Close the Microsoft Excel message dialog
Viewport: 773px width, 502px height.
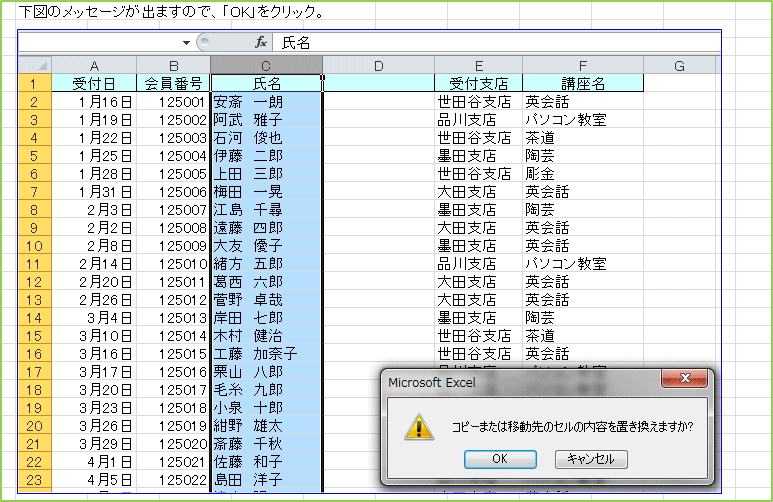[x=684, y=378]
